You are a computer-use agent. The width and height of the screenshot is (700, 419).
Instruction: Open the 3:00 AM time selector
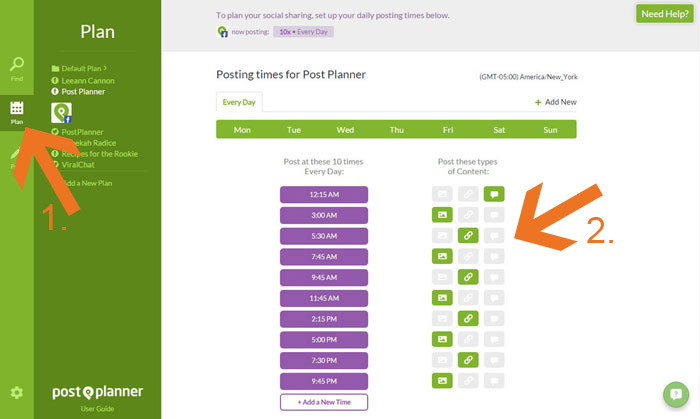[x=324, y=215]
